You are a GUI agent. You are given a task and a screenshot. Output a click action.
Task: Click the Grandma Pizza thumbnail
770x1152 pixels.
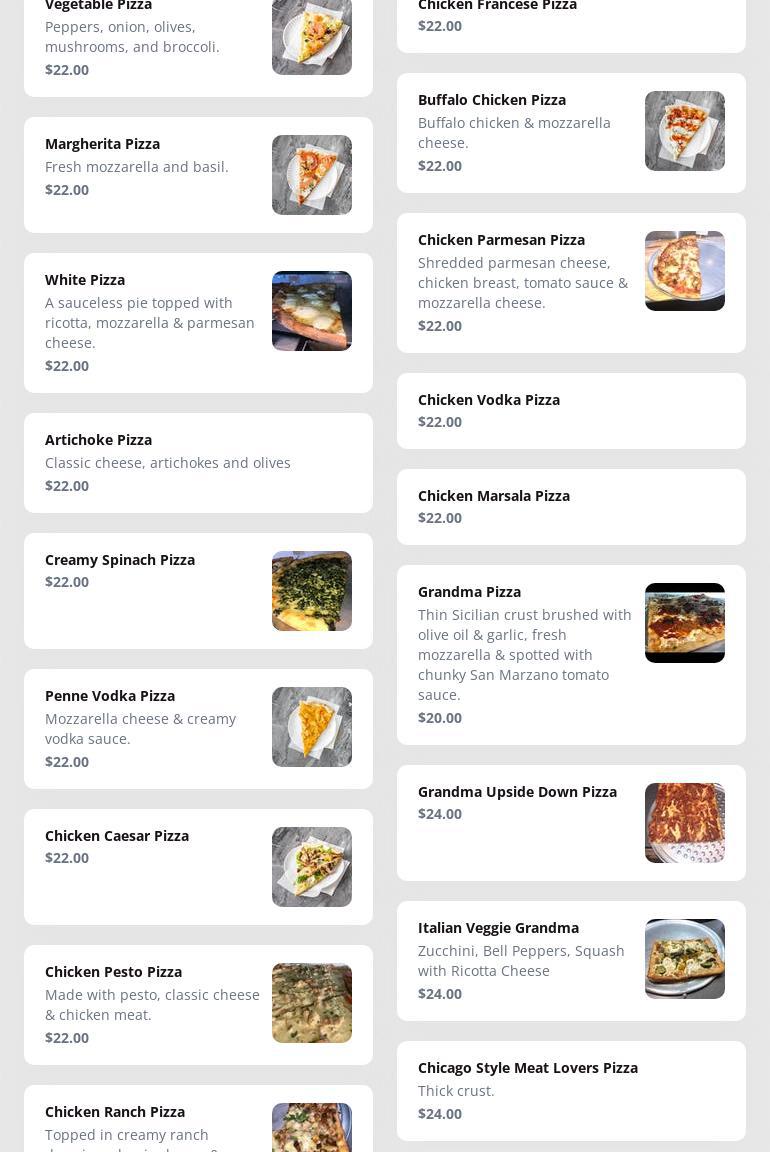(x=685, y=623)
